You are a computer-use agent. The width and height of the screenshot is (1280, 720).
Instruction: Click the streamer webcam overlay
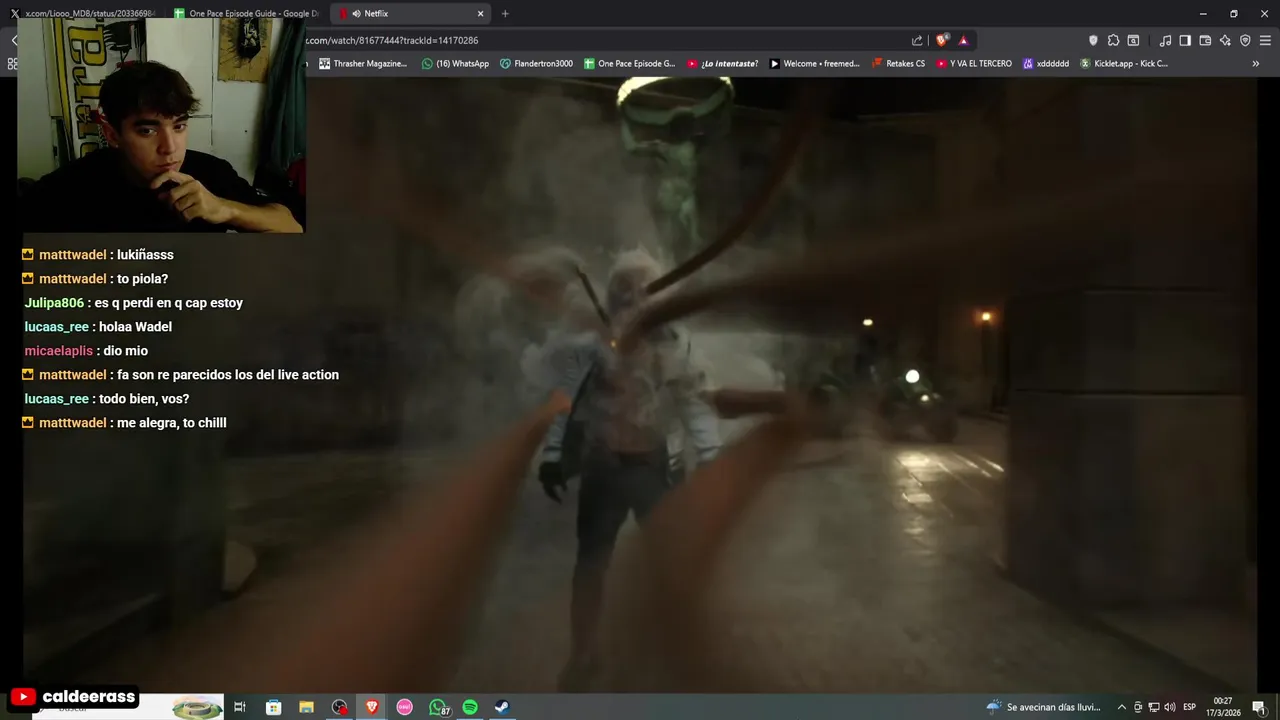pyautogui.click(x=161, y=125)
